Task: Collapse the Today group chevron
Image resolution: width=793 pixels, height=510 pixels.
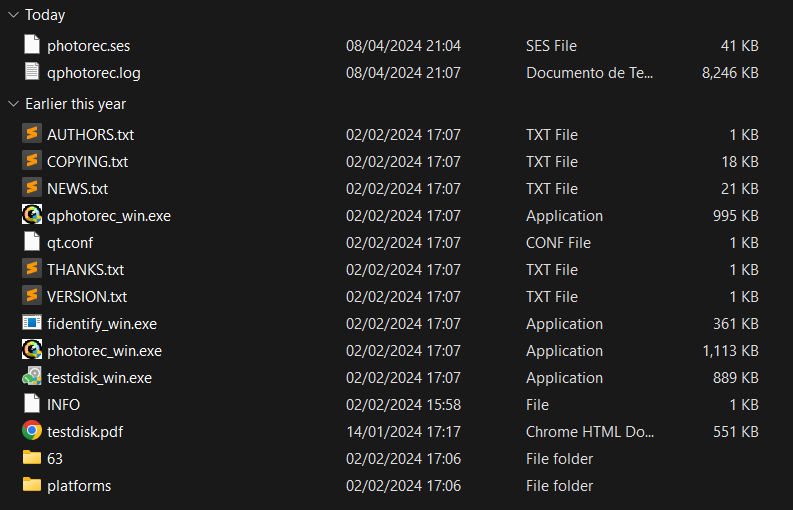Action: pos(13,15)
